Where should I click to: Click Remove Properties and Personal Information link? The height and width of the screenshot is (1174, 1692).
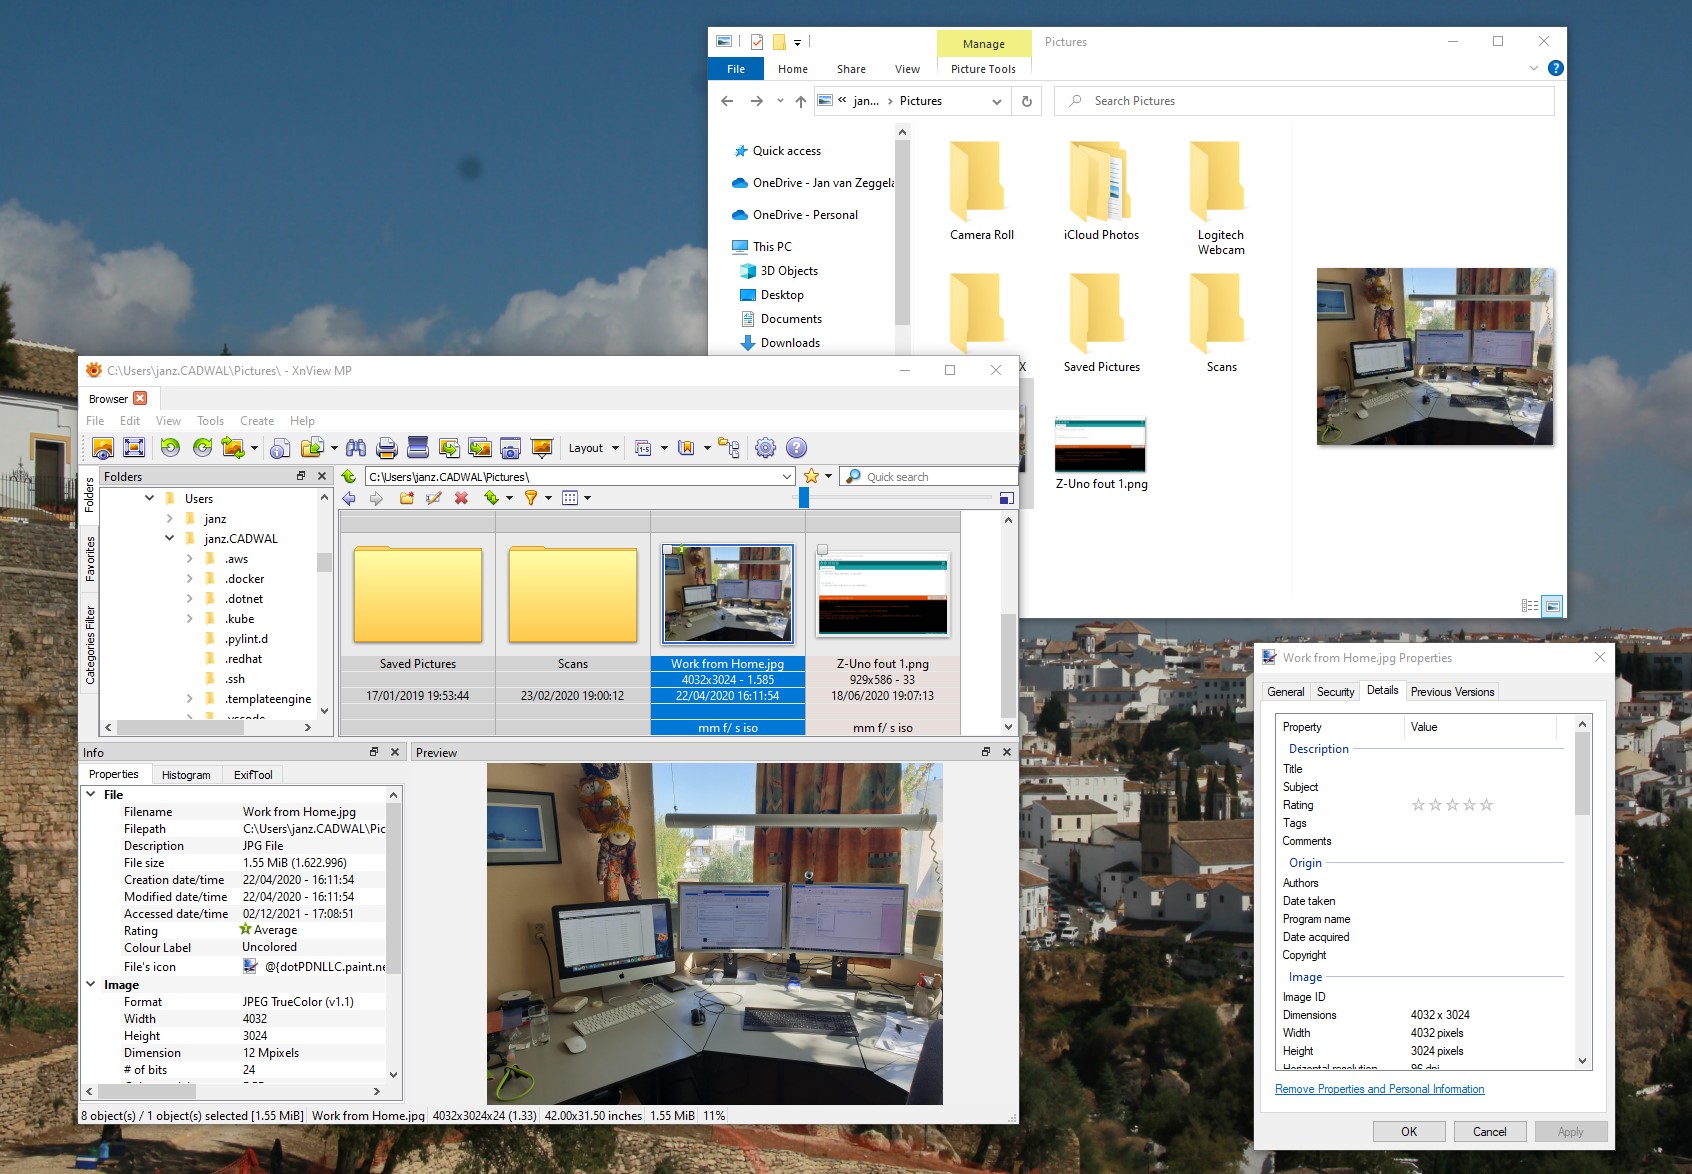[x=1379, y=1089]
